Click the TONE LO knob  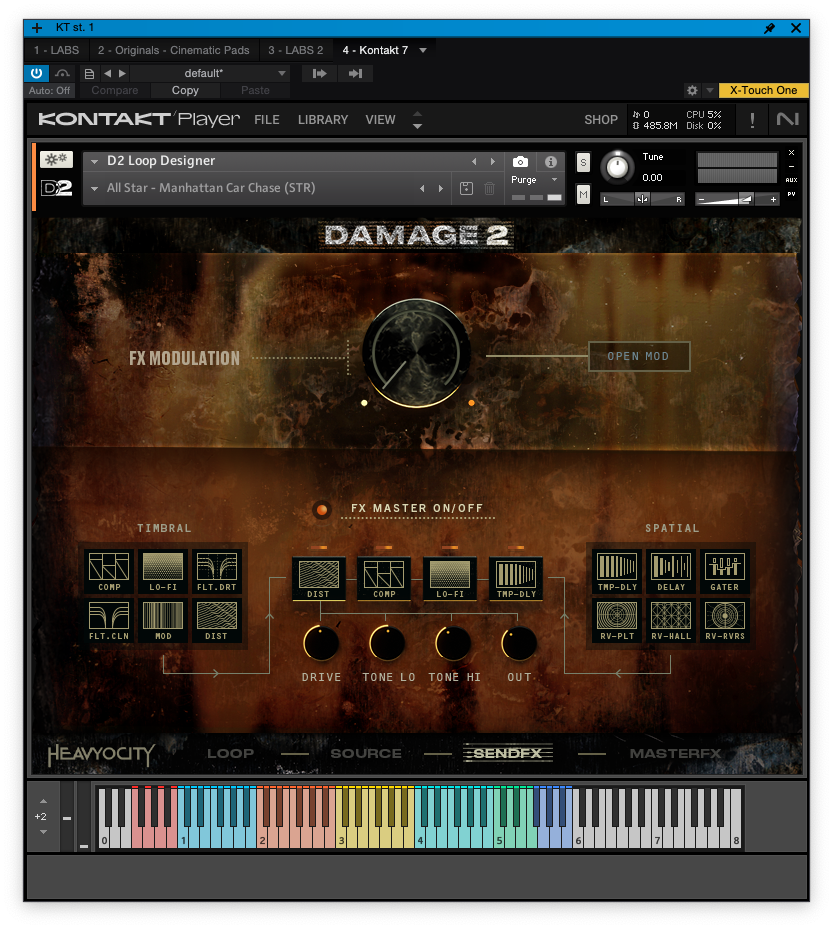(387, 643)
